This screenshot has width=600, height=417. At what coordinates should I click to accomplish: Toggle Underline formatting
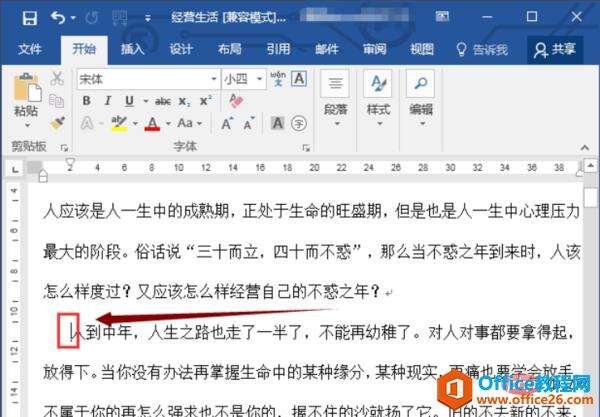129,101
